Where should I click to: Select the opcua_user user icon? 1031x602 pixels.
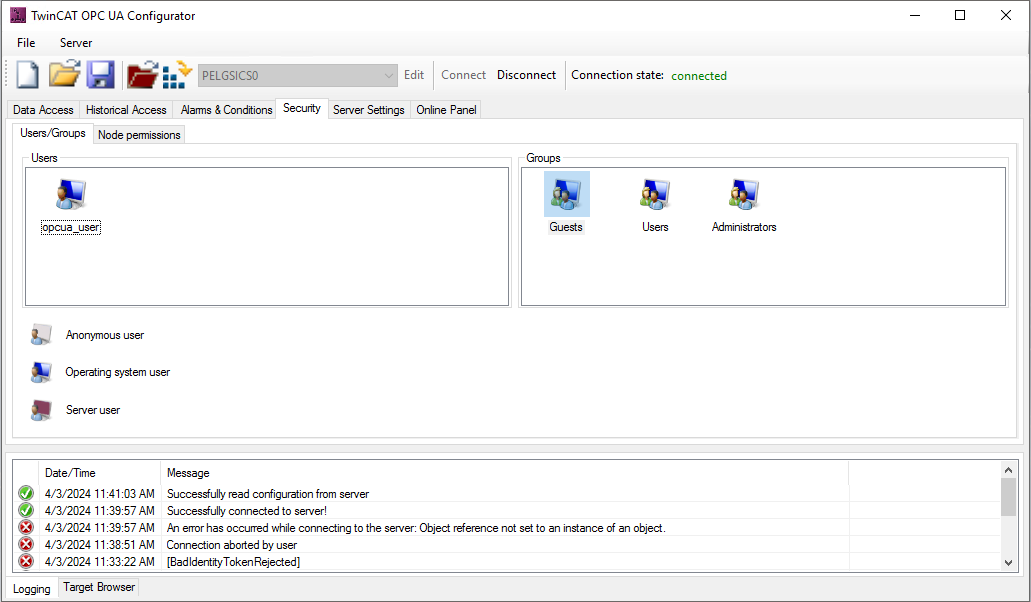tap(71, 195)
